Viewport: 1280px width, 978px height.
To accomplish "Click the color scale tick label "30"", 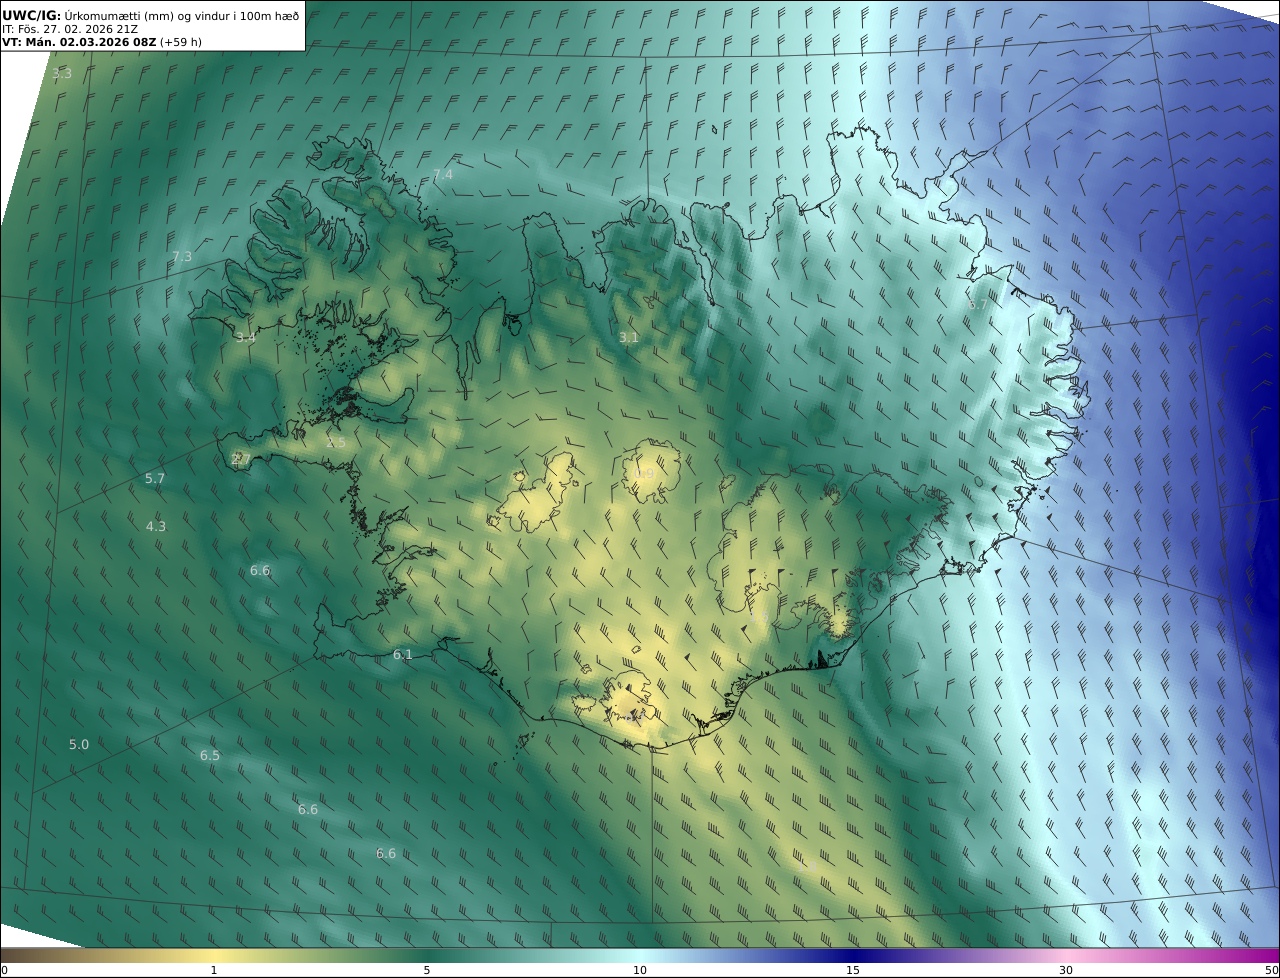I will click(x=1066, y=970).
